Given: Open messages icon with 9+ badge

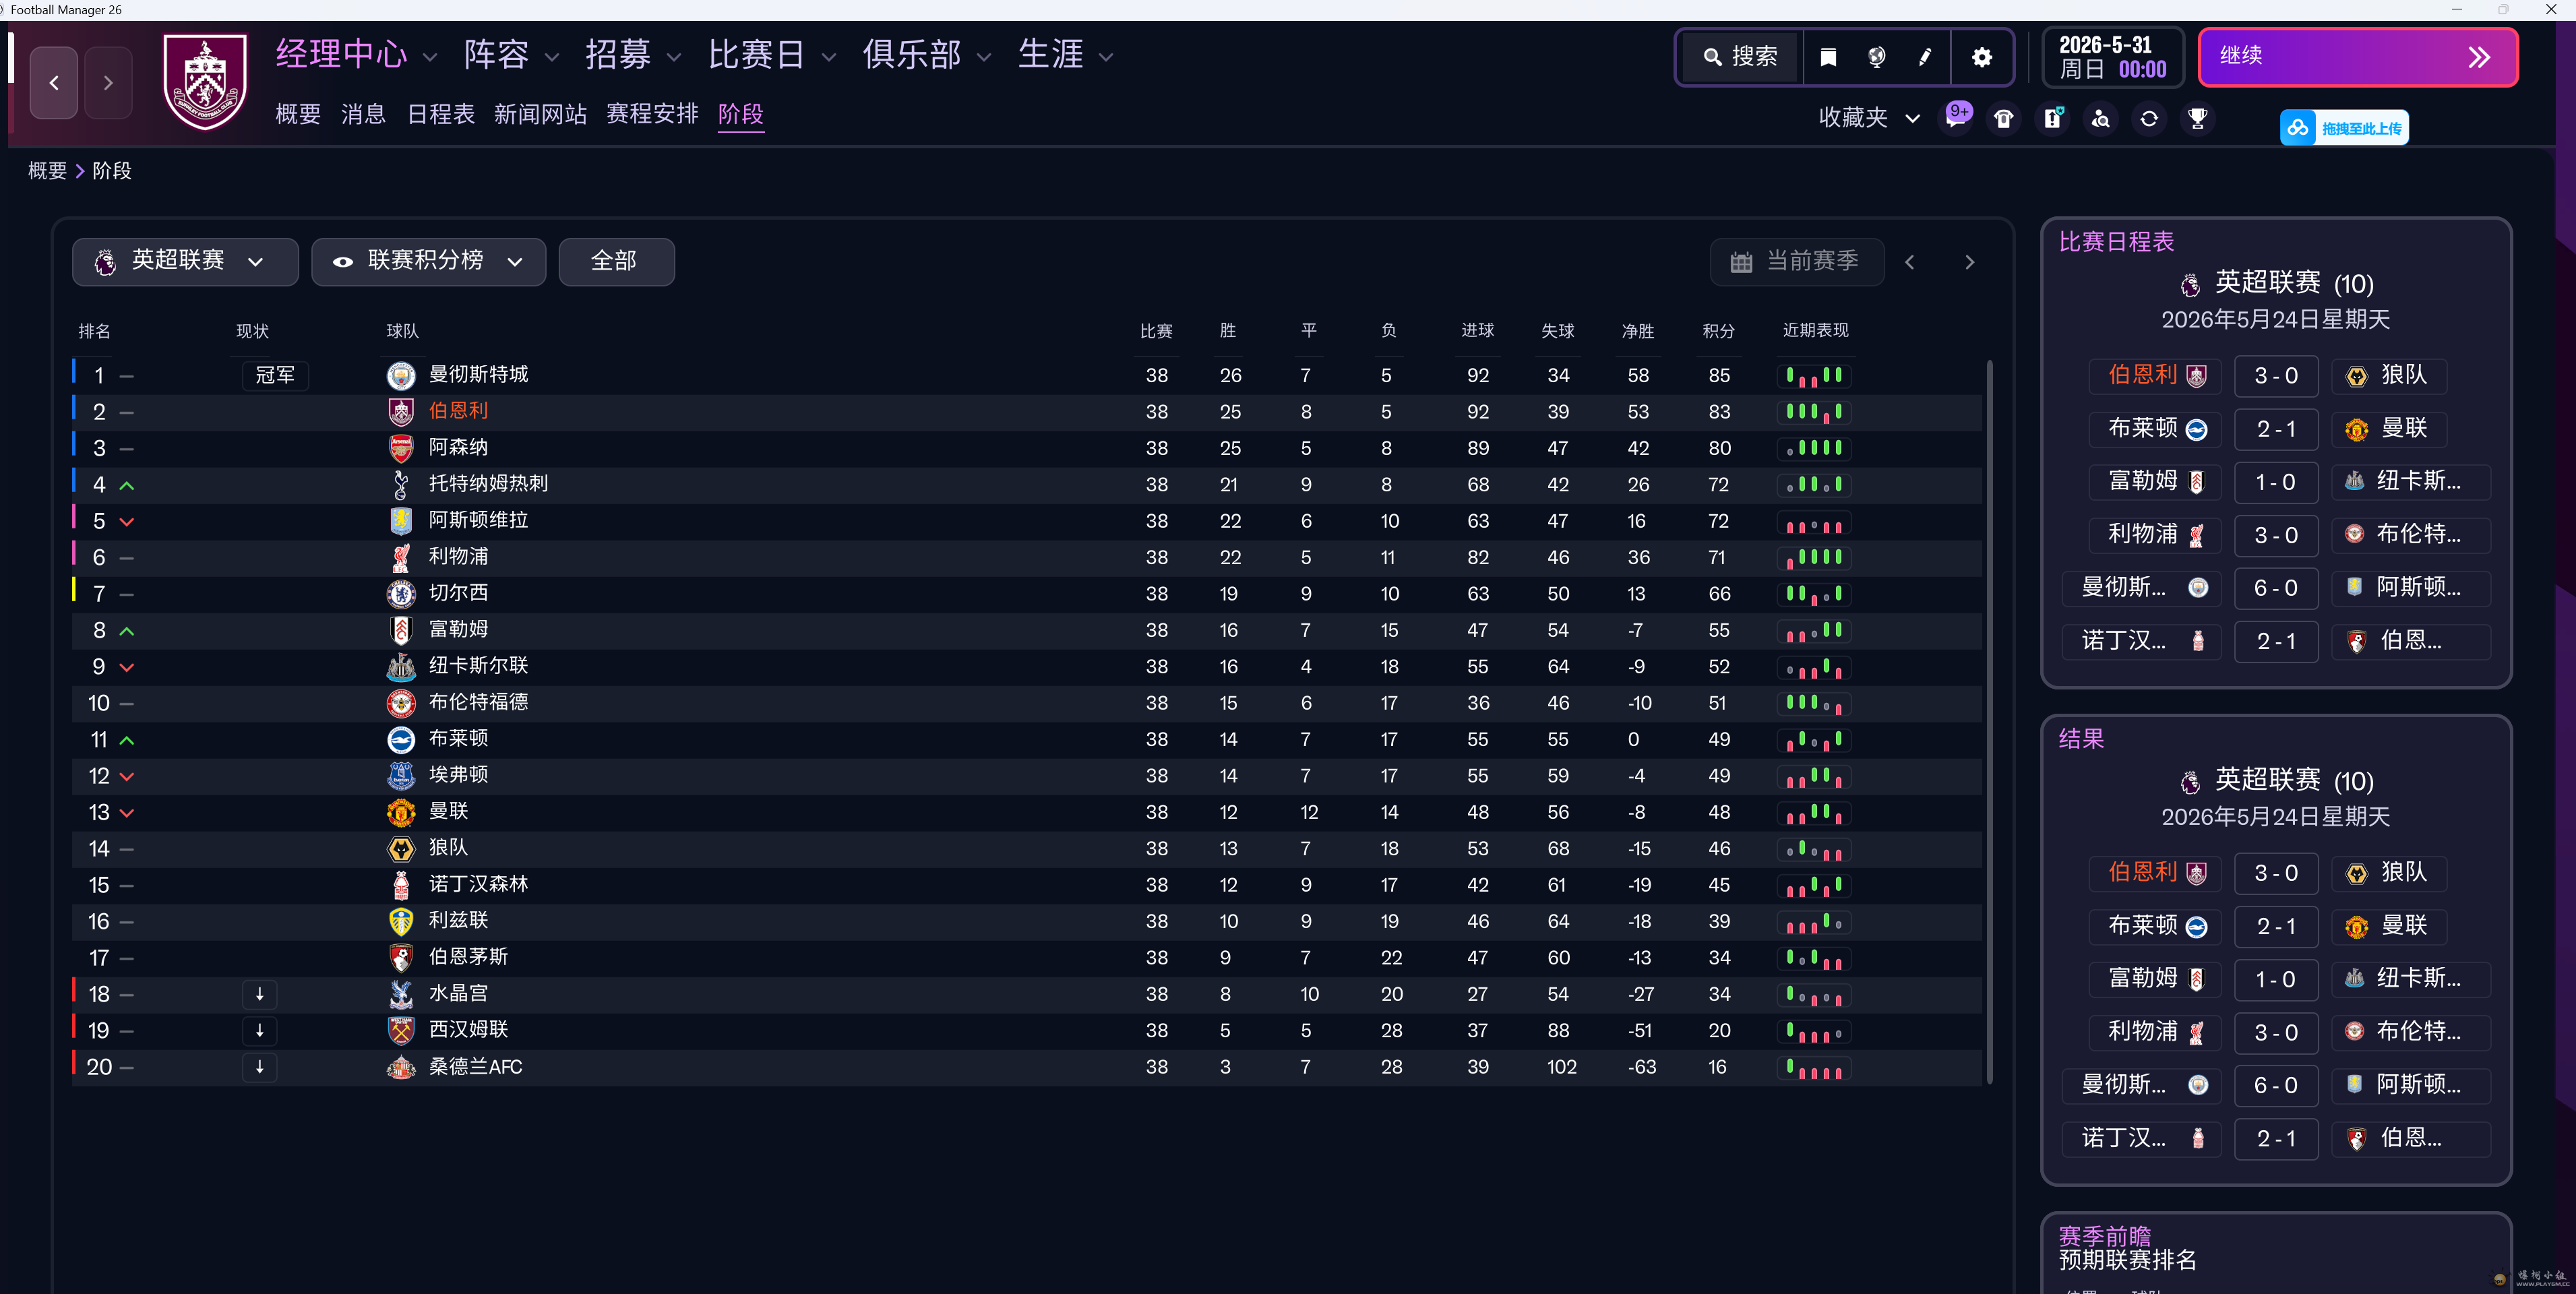Looking at the screenshot, I should (x=1957, y=117).
